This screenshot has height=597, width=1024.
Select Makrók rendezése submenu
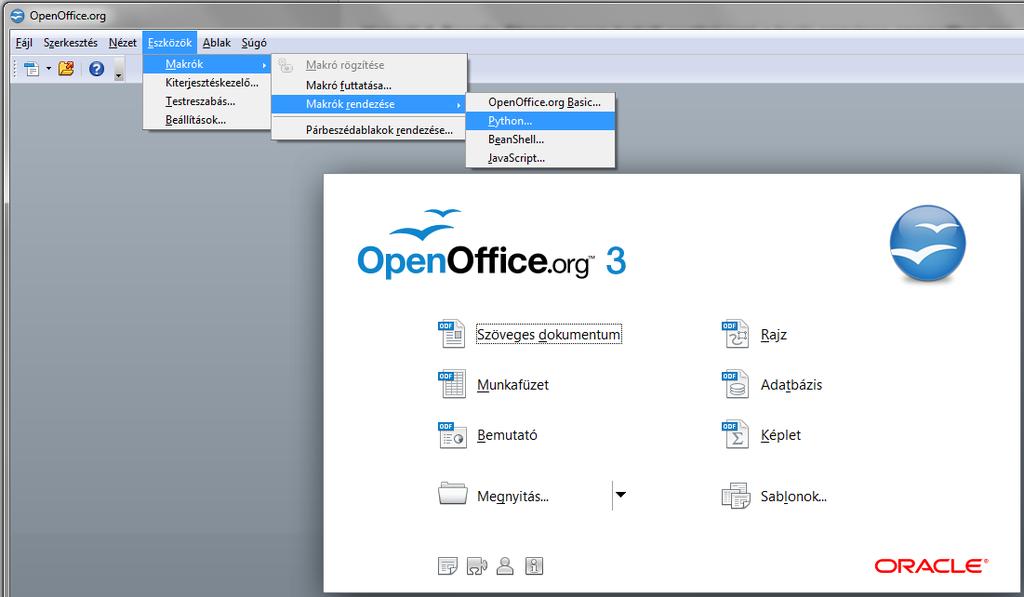[x=369, y=104]
